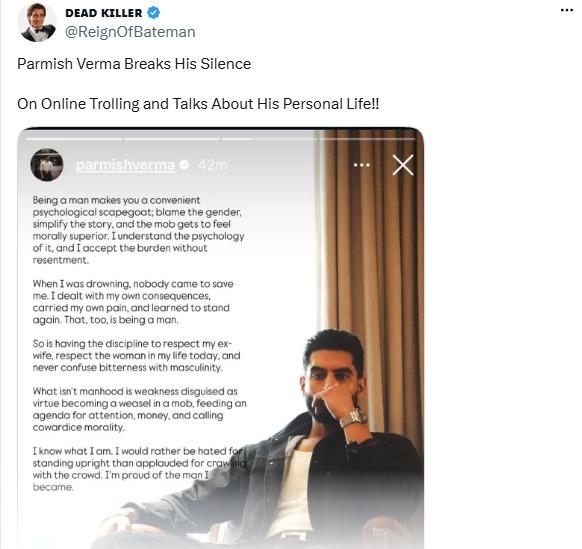Click the 'Being a man makes you' paragraph
The height and width of the screenshot is (549, 582).
pos(138,230)
